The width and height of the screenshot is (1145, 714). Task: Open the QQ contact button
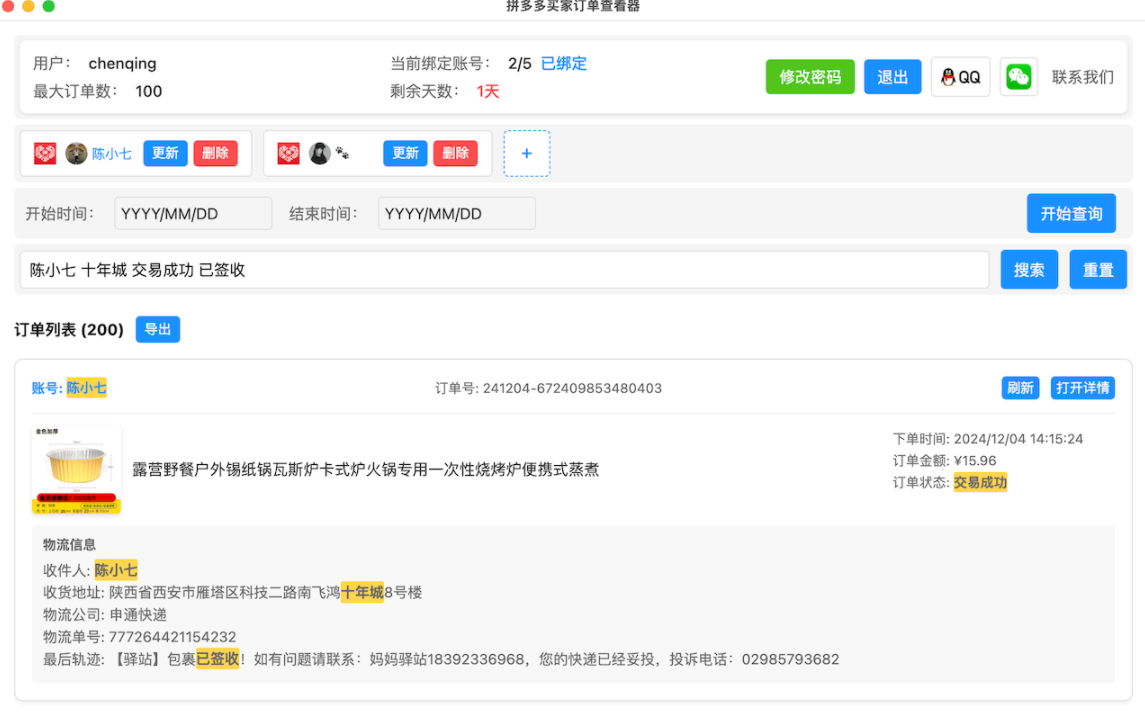tap(960, 77)
